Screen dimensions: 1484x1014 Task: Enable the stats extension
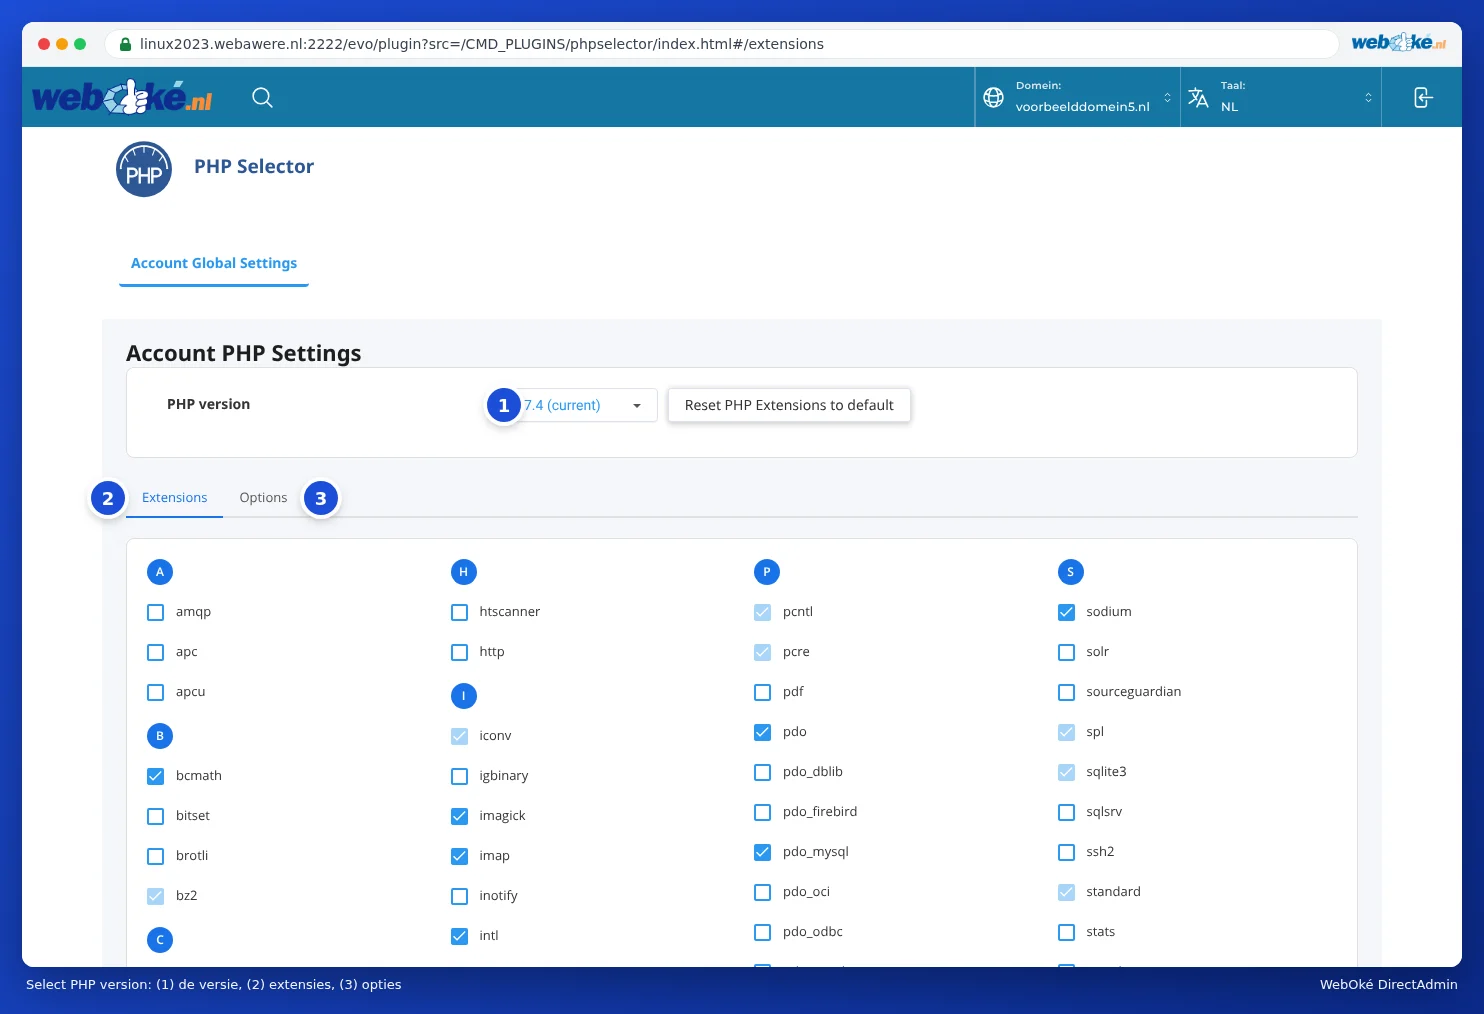[1066, 932]
